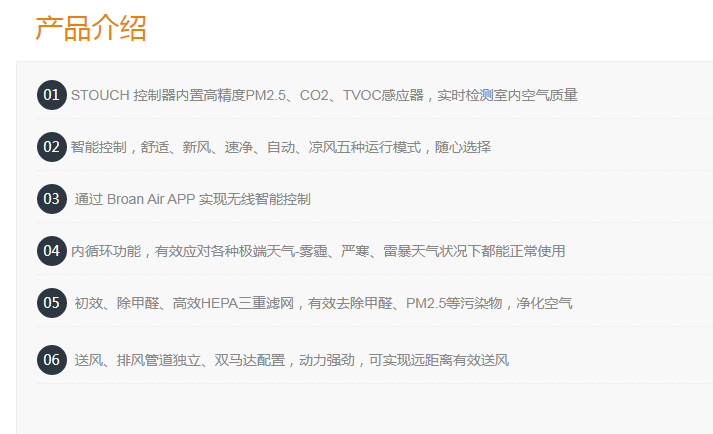Select the 智能控制 five modes description line
This screenshot has height=434, width=713.
[x=281, y=147]
